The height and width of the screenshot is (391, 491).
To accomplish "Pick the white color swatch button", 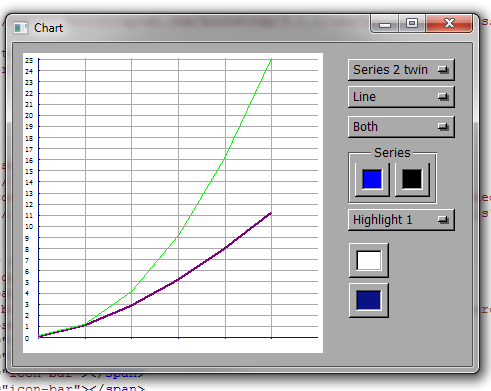I will (x=369, y=260).
